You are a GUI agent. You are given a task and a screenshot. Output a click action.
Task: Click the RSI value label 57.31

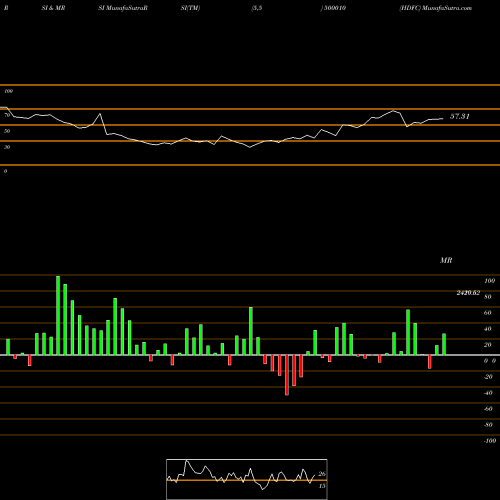tap(460, 116)
